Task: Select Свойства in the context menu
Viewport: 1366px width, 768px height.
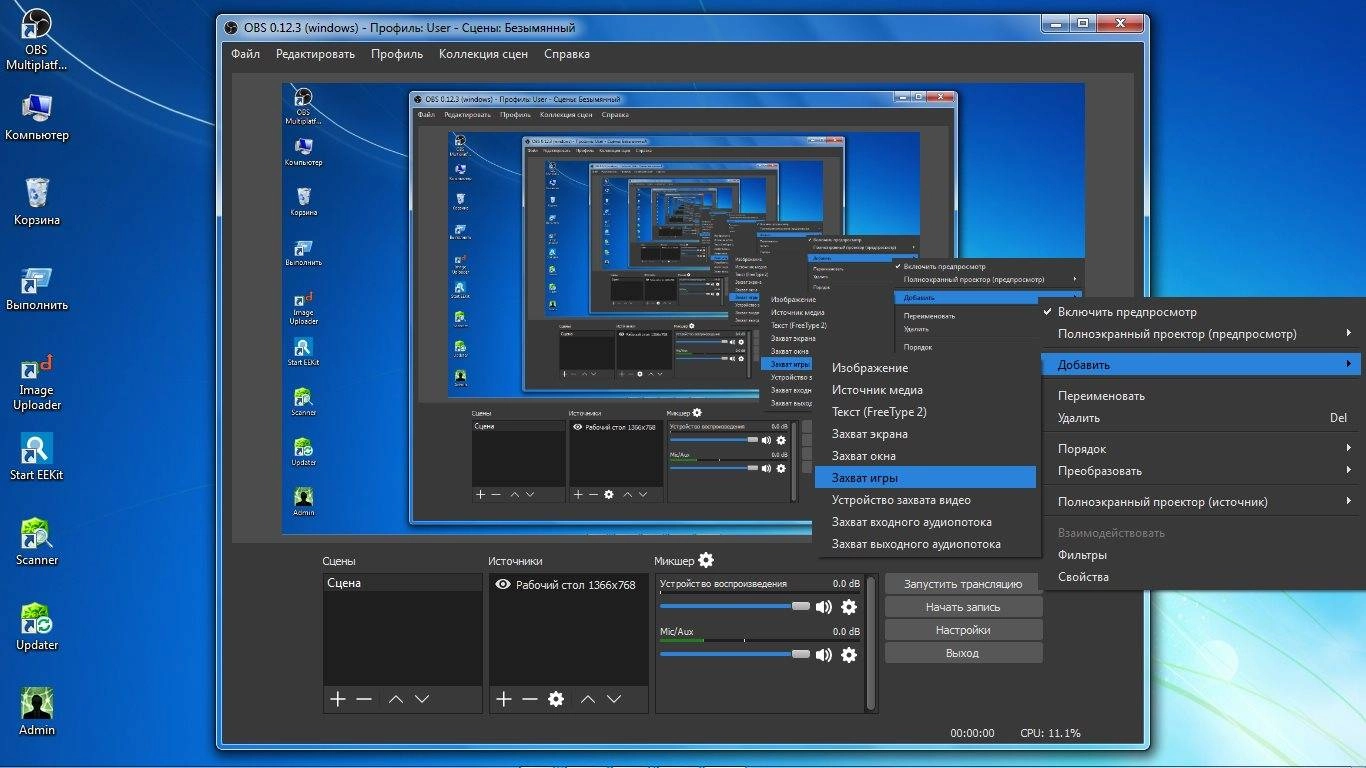Action: [x=1200, y=577]
